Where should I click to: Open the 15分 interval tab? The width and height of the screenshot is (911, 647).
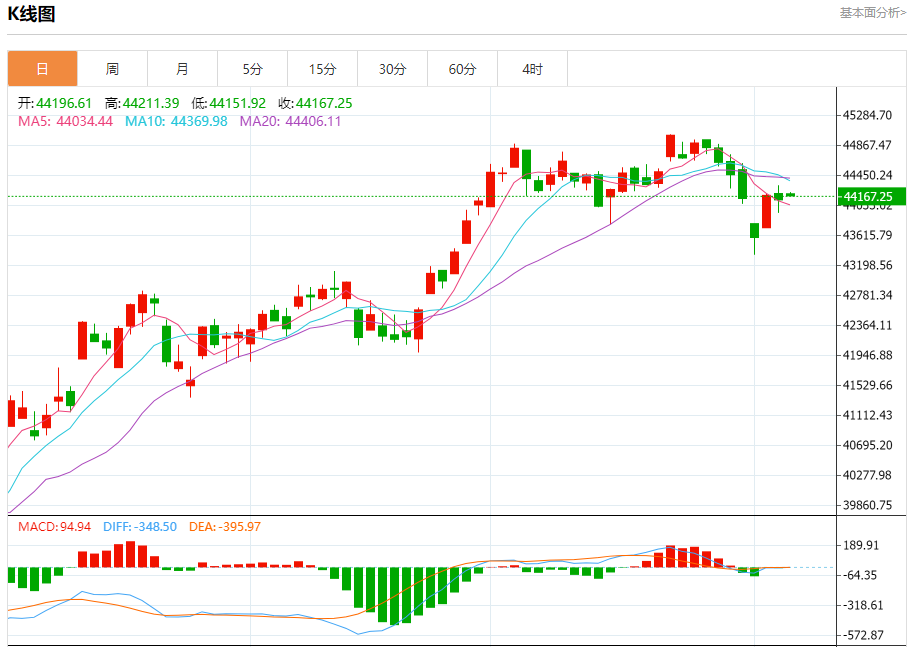(322, 69)
